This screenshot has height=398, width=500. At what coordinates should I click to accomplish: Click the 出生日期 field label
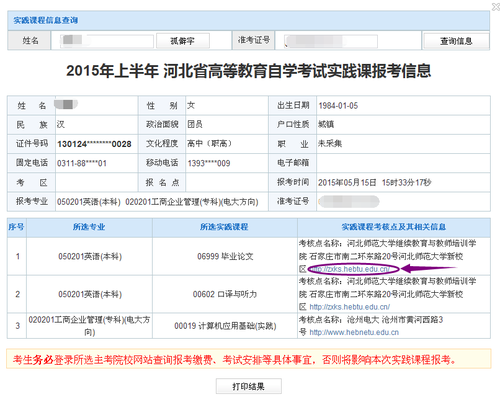click(x=293, y=105)
